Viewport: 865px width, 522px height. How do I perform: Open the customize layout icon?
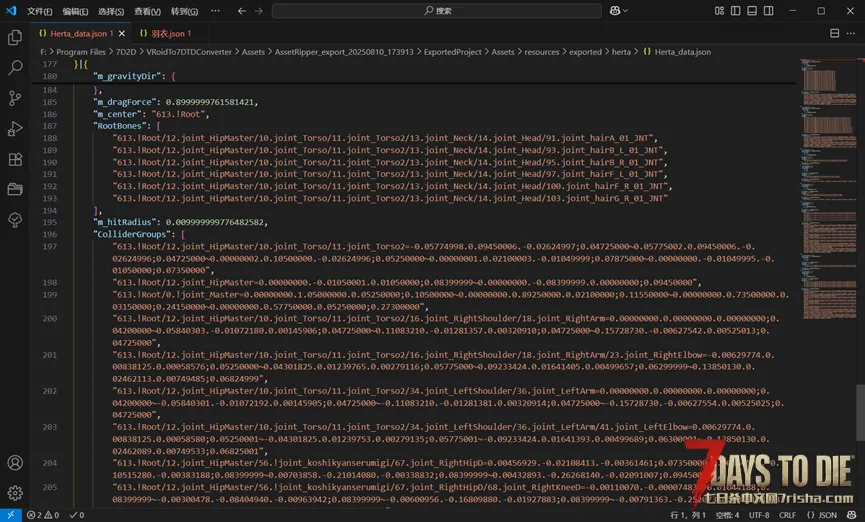pos(719,10)
